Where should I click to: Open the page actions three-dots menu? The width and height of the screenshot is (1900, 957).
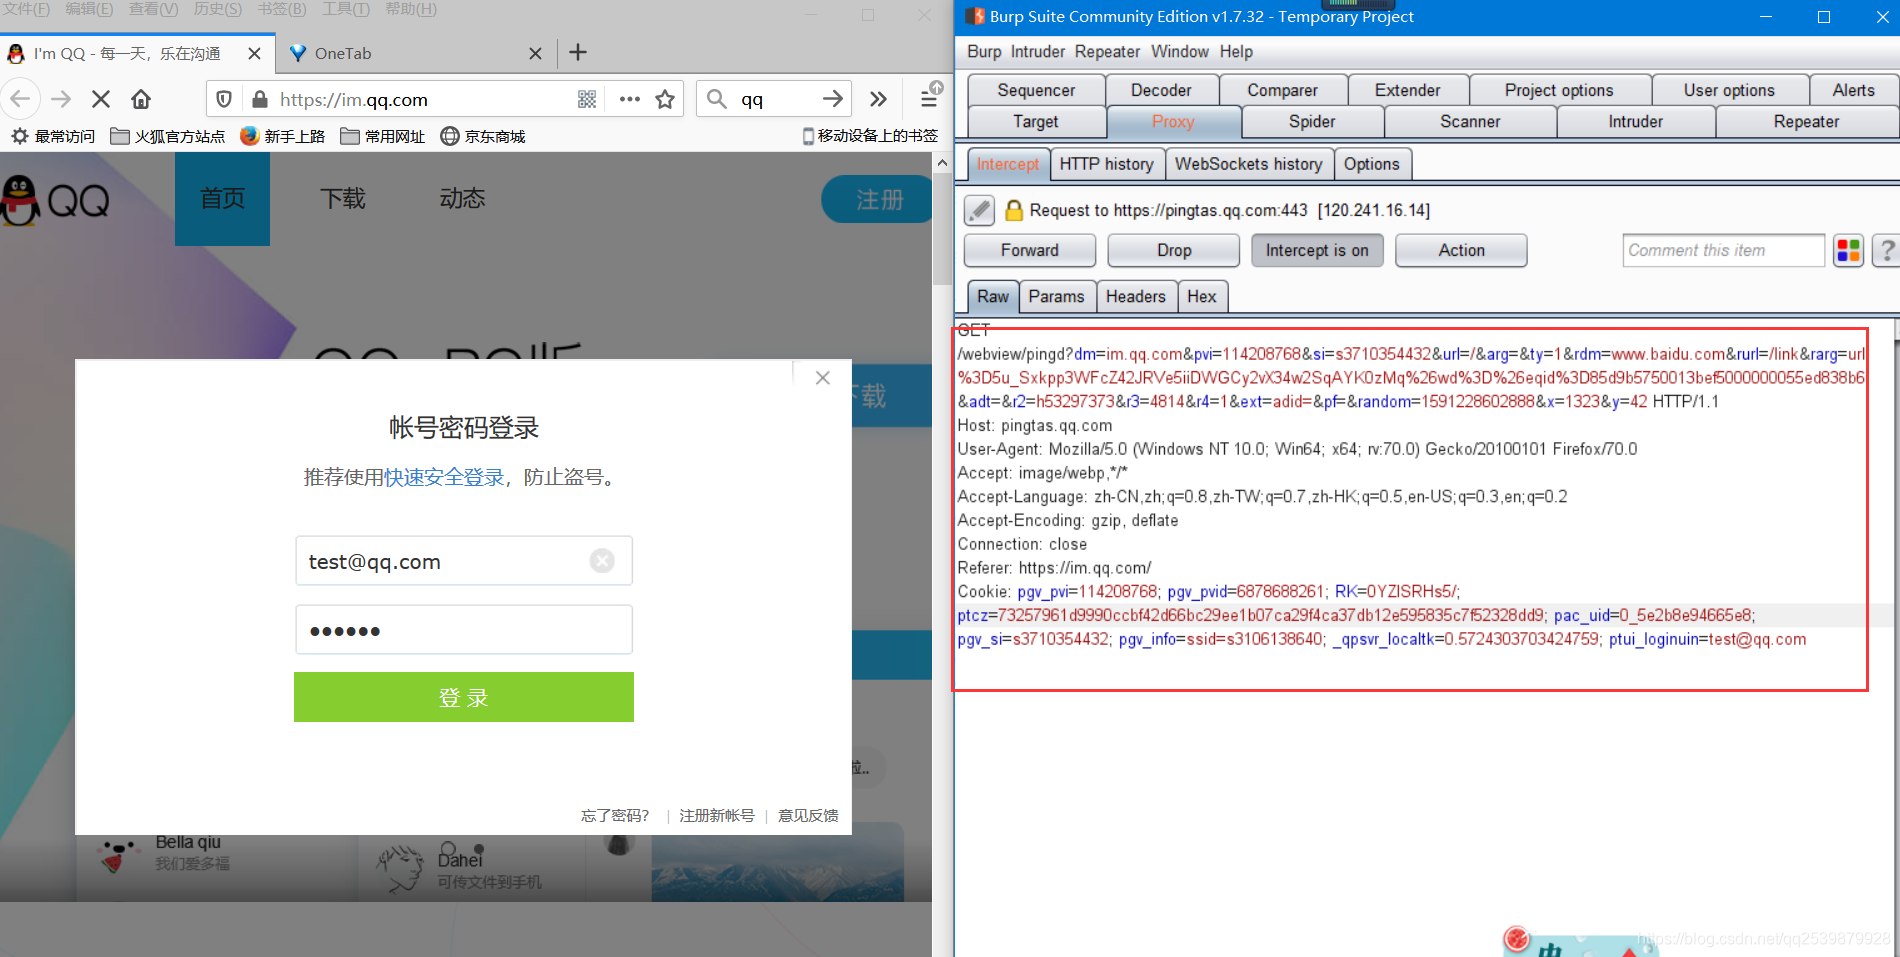(629, 99)
